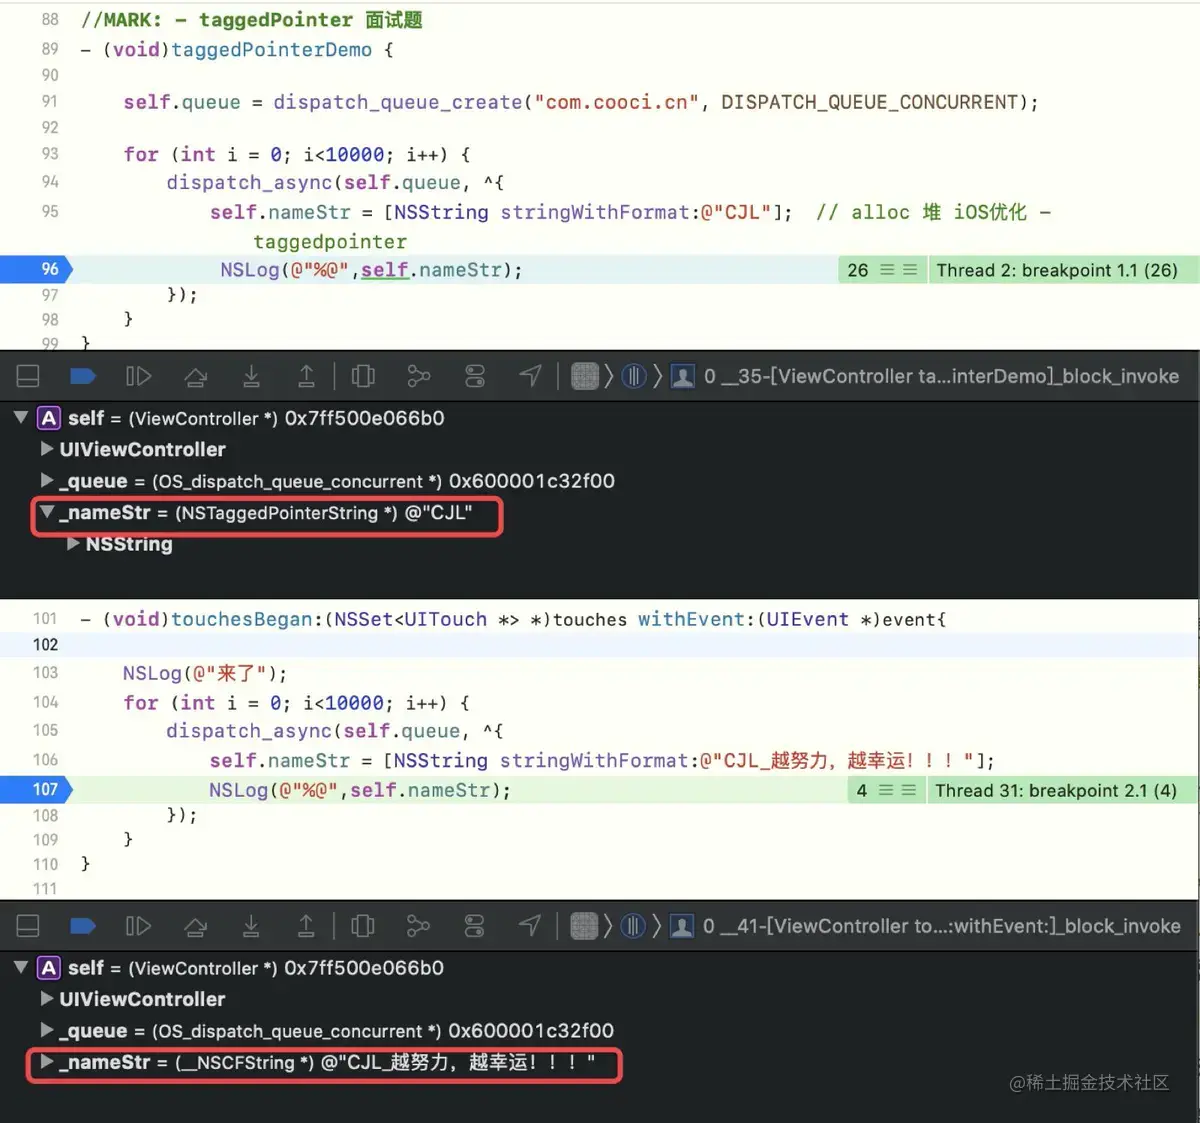Continue program execution in taggedPointerDemo debug bar

pyautogui.click(x=138, y=376)
